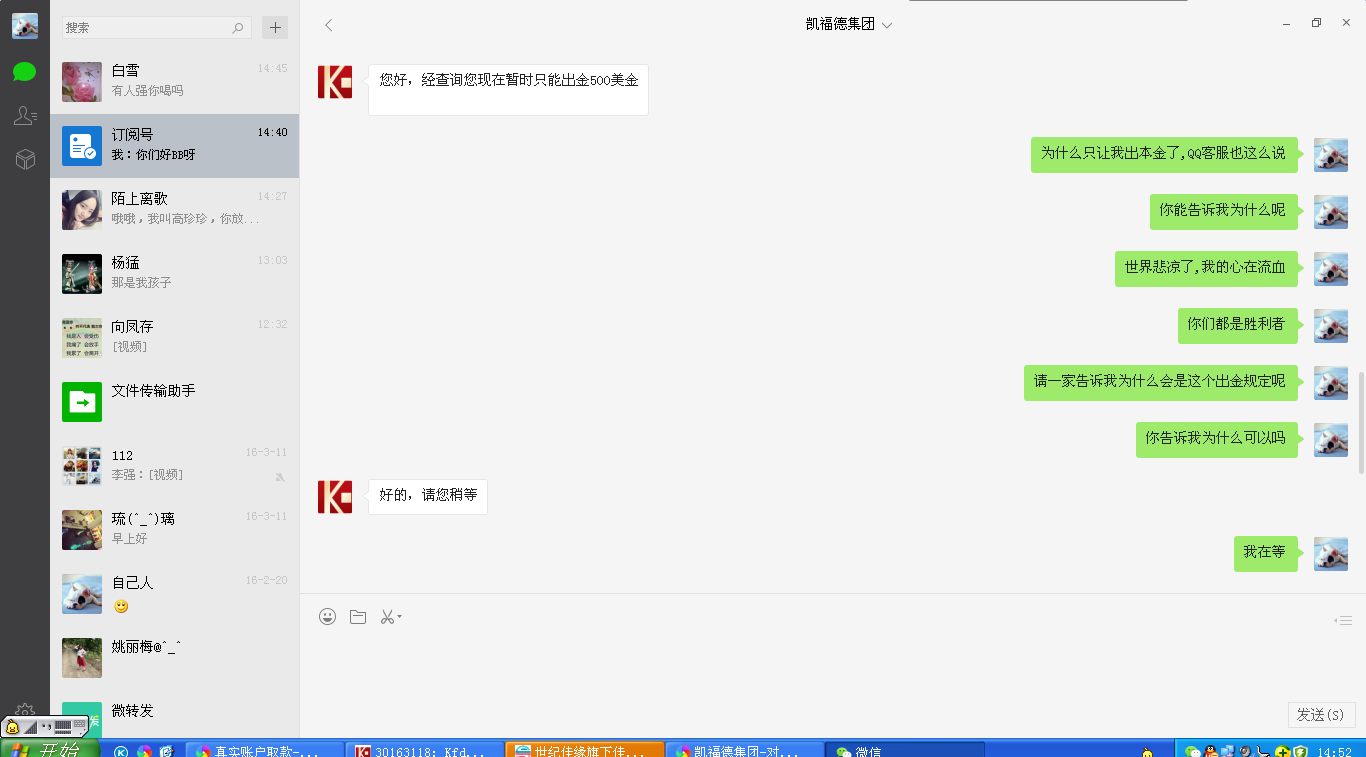1366x757 pixels.
Task: Click 凯福德集团 avatar beside the 500美金 message
Action: click(x=335, y=82)
